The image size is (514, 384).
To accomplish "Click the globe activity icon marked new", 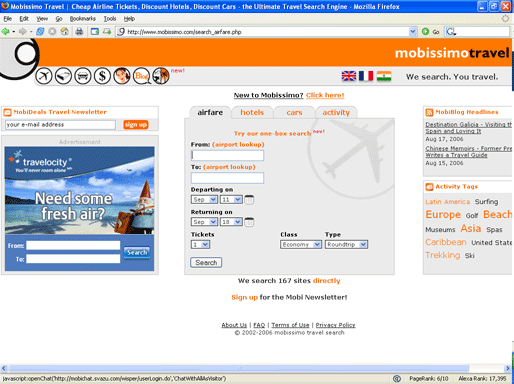I will [x=161, y=76].
